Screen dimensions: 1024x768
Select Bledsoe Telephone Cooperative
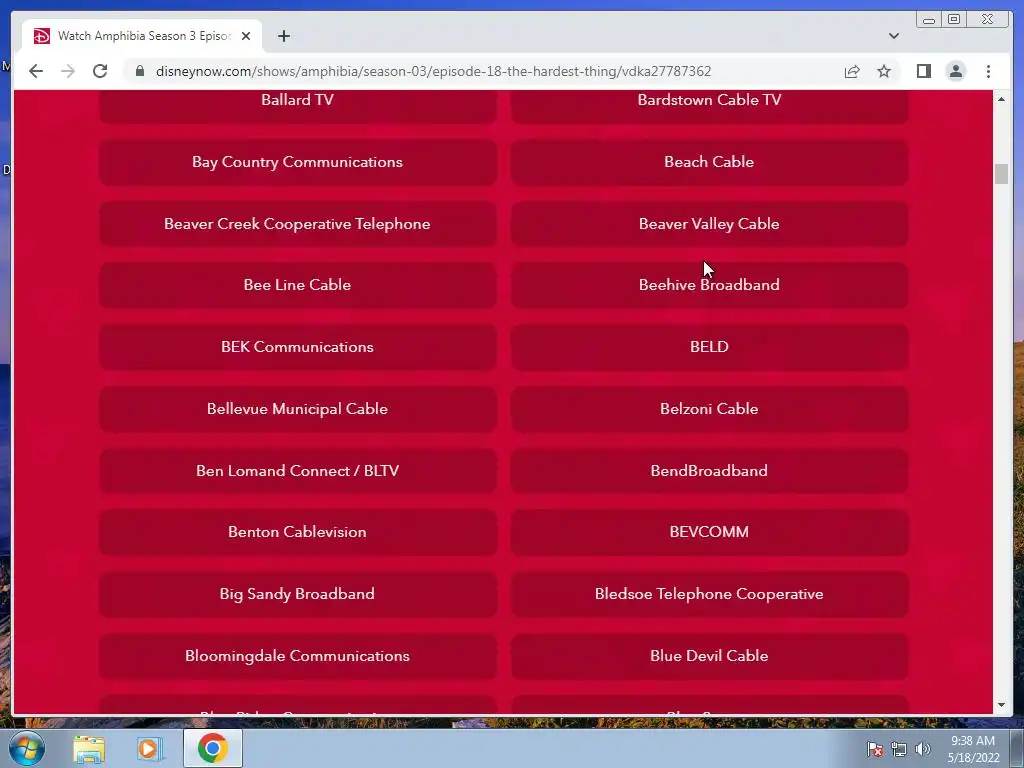click(709, 594)
